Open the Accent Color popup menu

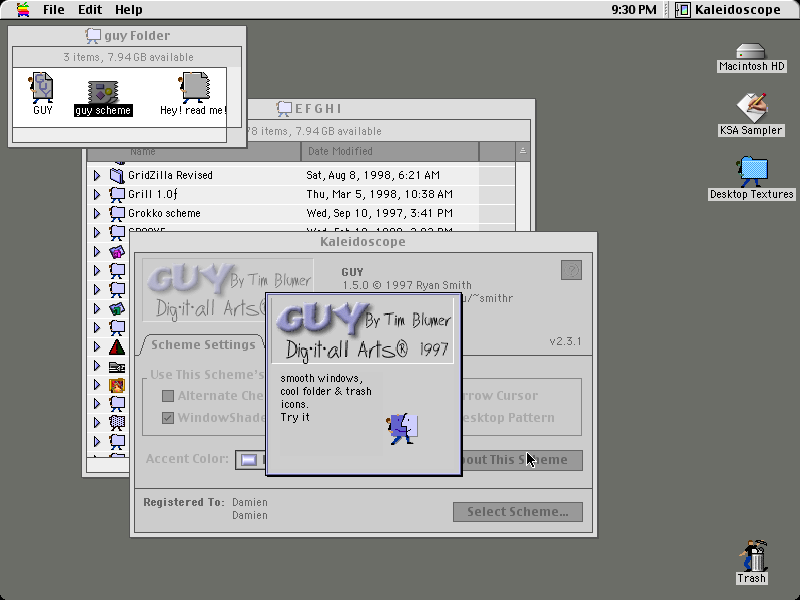(x=251, y=460)
